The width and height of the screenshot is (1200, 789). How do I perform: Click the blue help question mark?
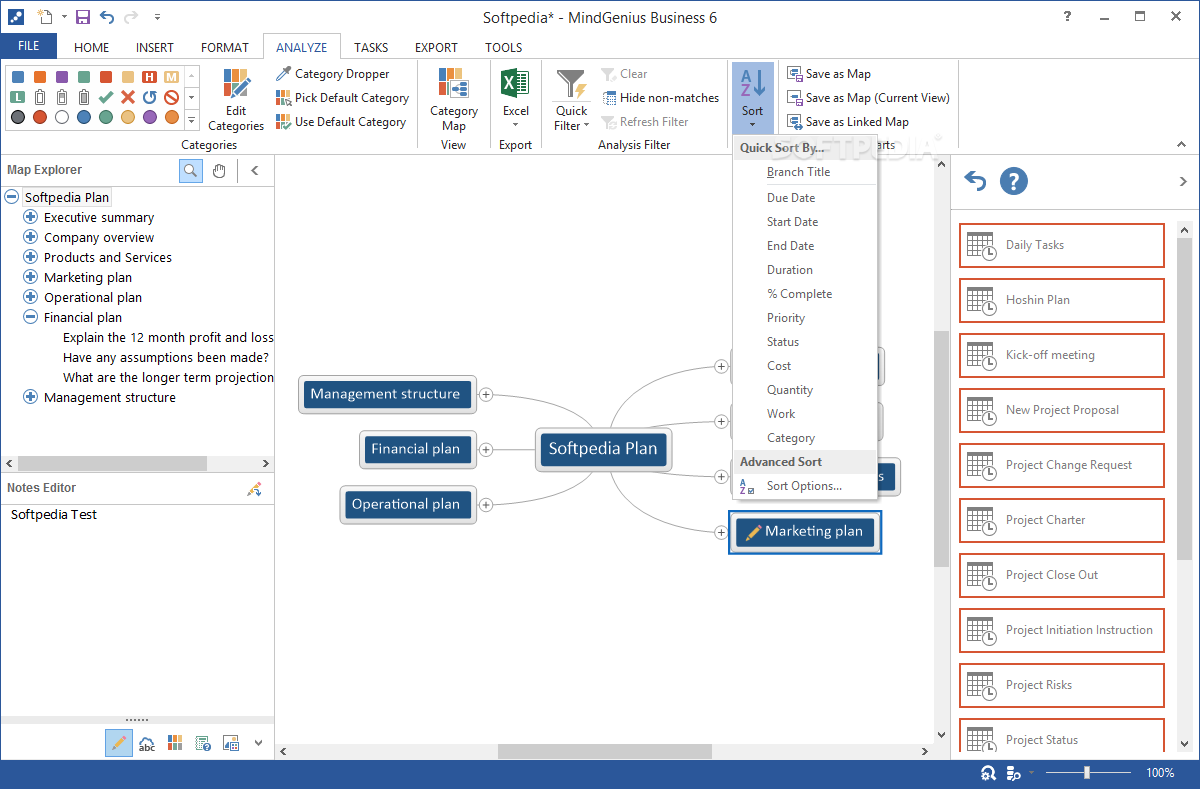1014,181
